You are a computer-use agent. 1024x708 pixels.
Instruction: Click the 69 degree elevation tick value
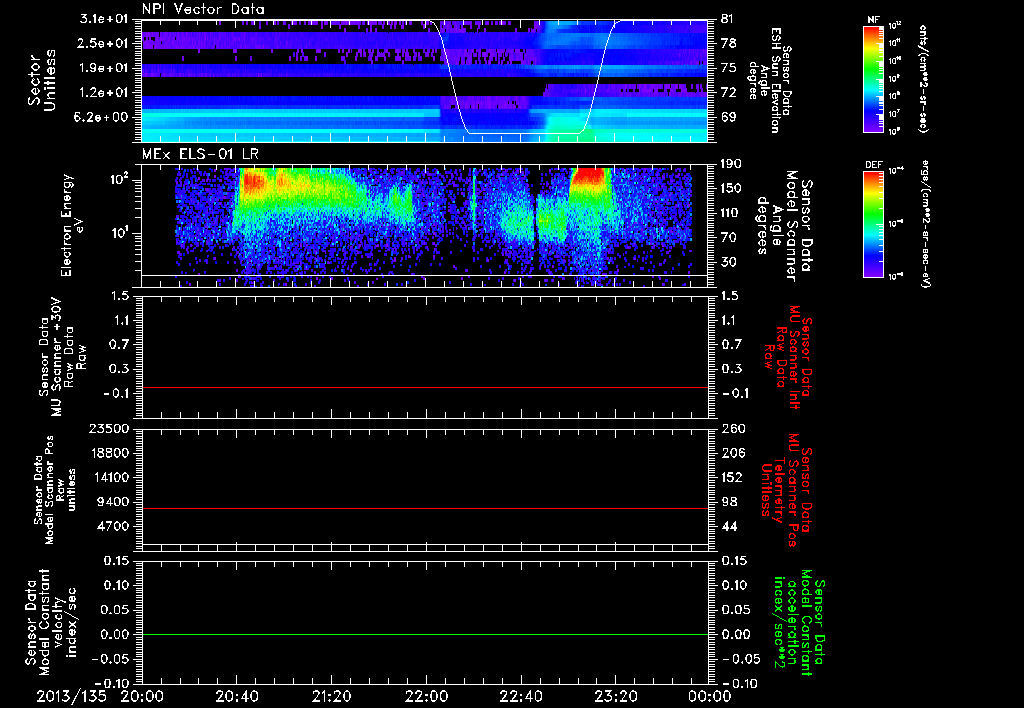pyautogui.click(x=729, y=117)
